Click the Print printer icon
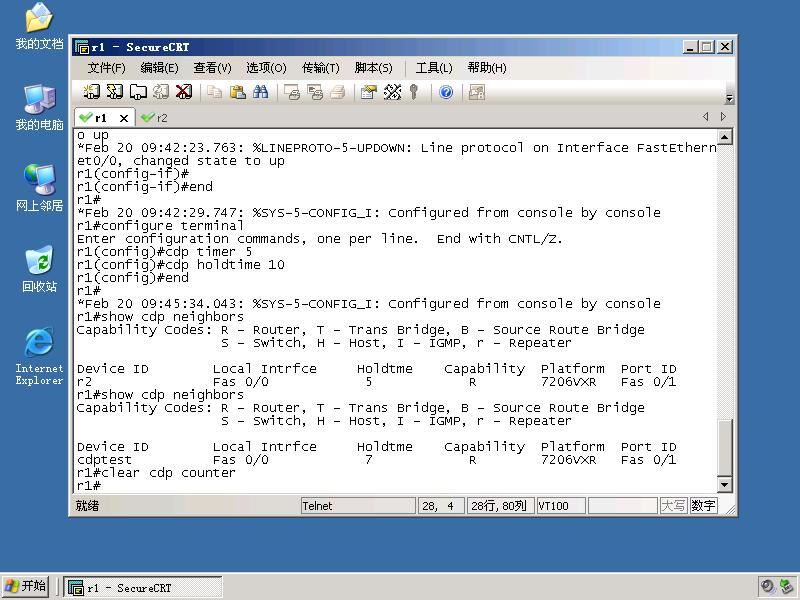This screenshot has height=600, width=800. coord(338,92)
